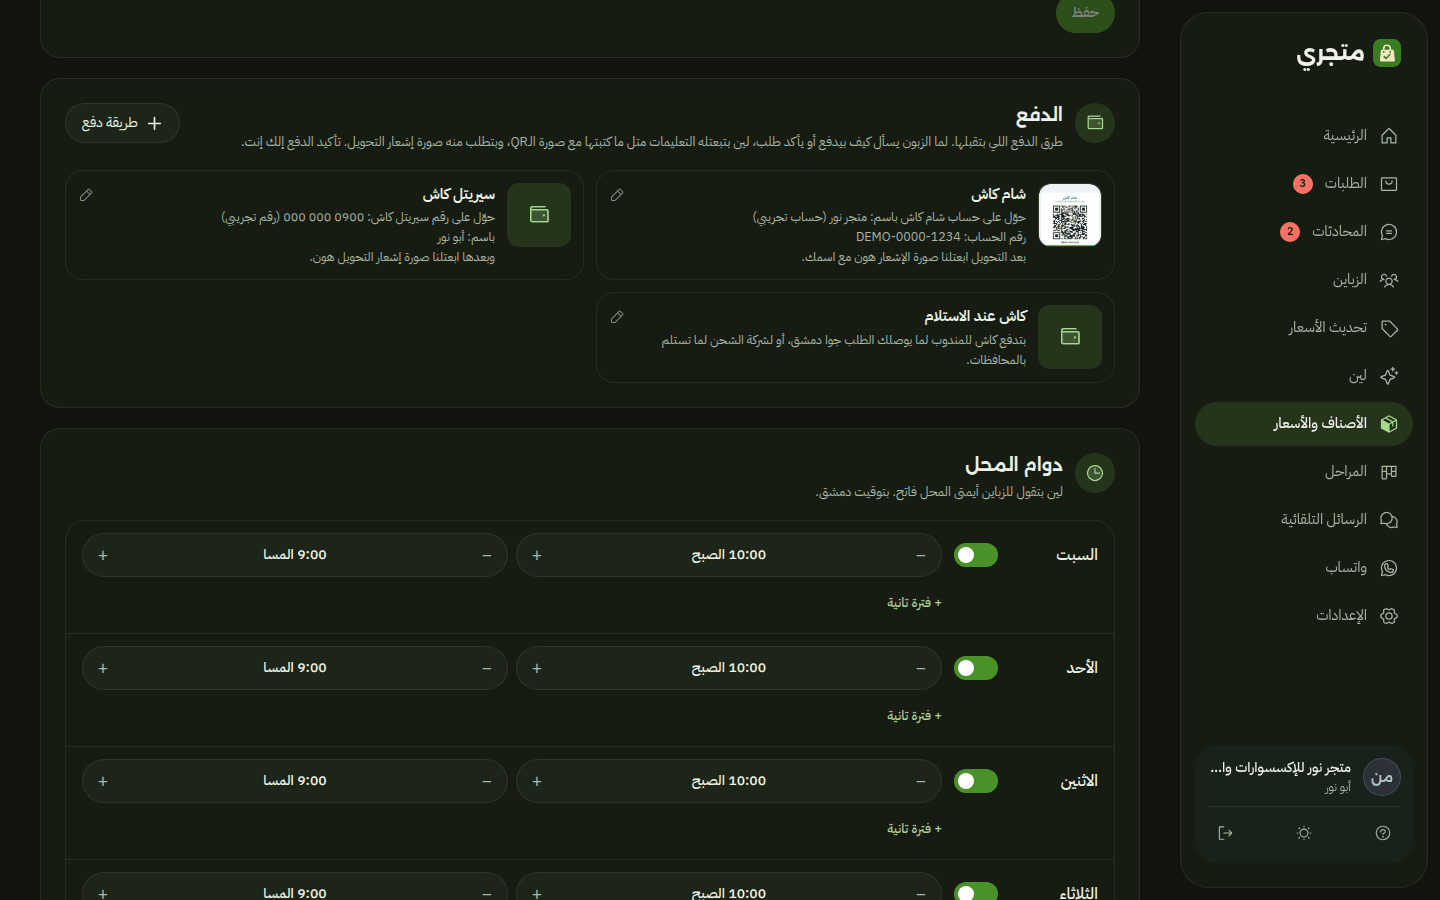This screenshot has height=900, width=1440.
Task: Decrease Saturday closing time 9:00 المسا
Action: click(487, 555)
